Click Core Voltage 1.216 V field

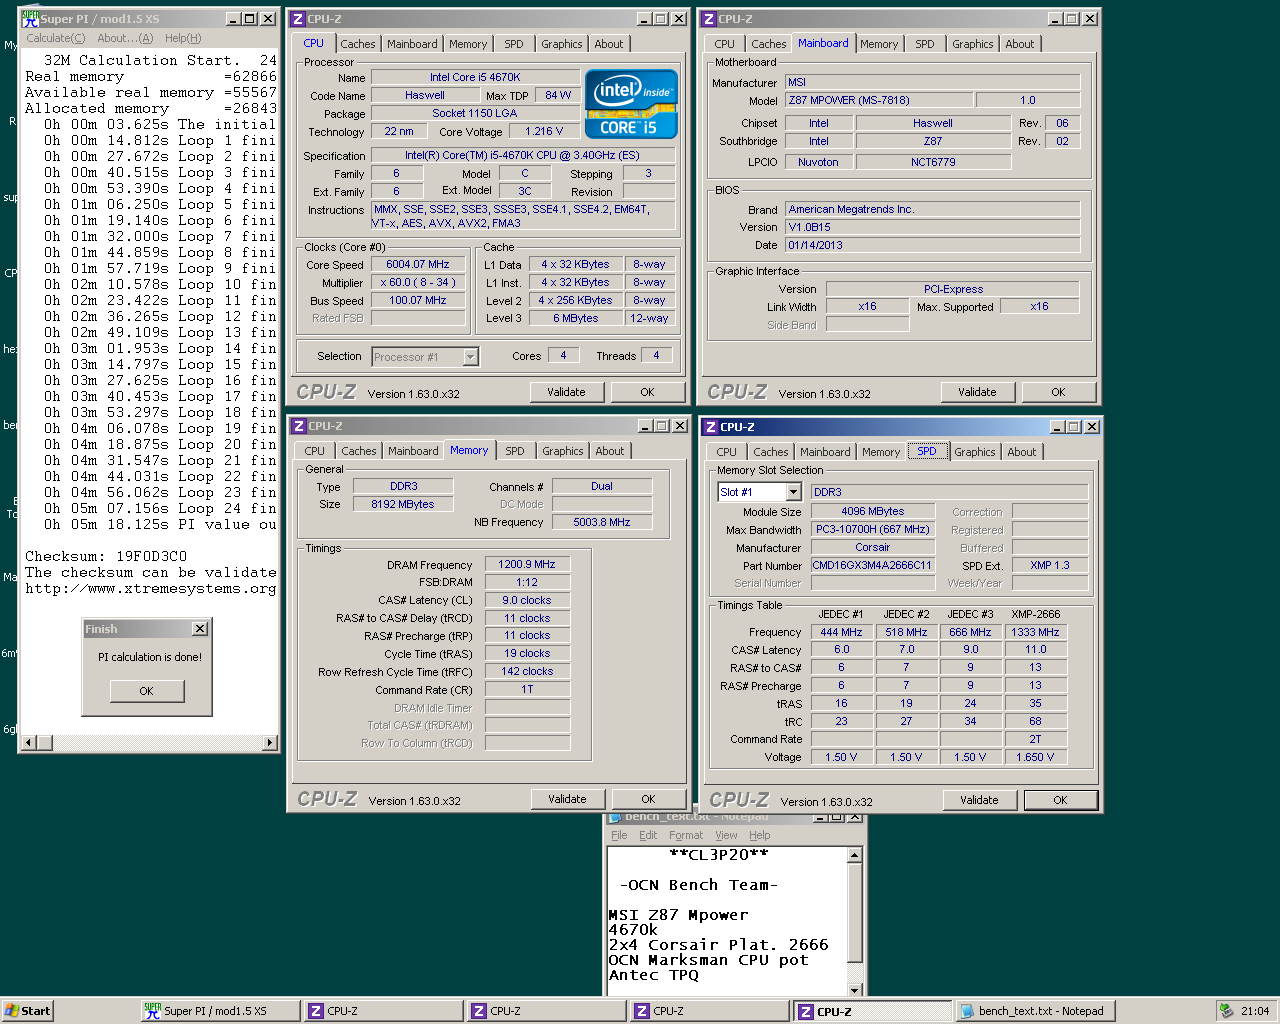pyautogui.click(x=544, y=132)
